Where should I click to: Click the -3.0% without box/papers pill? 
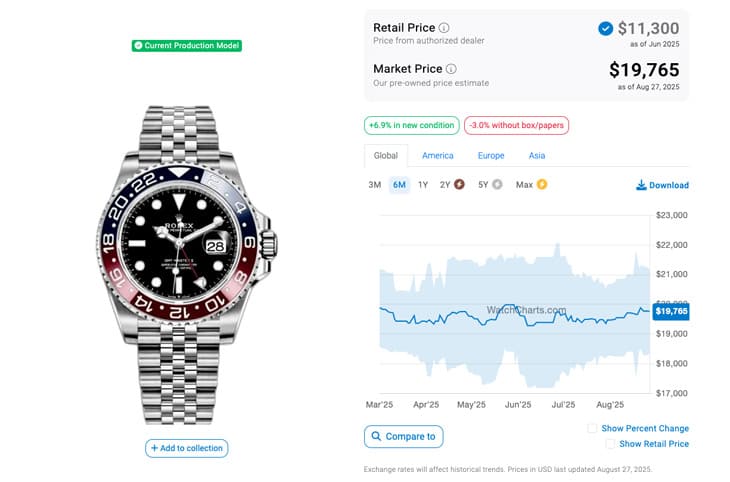(516, 125)
